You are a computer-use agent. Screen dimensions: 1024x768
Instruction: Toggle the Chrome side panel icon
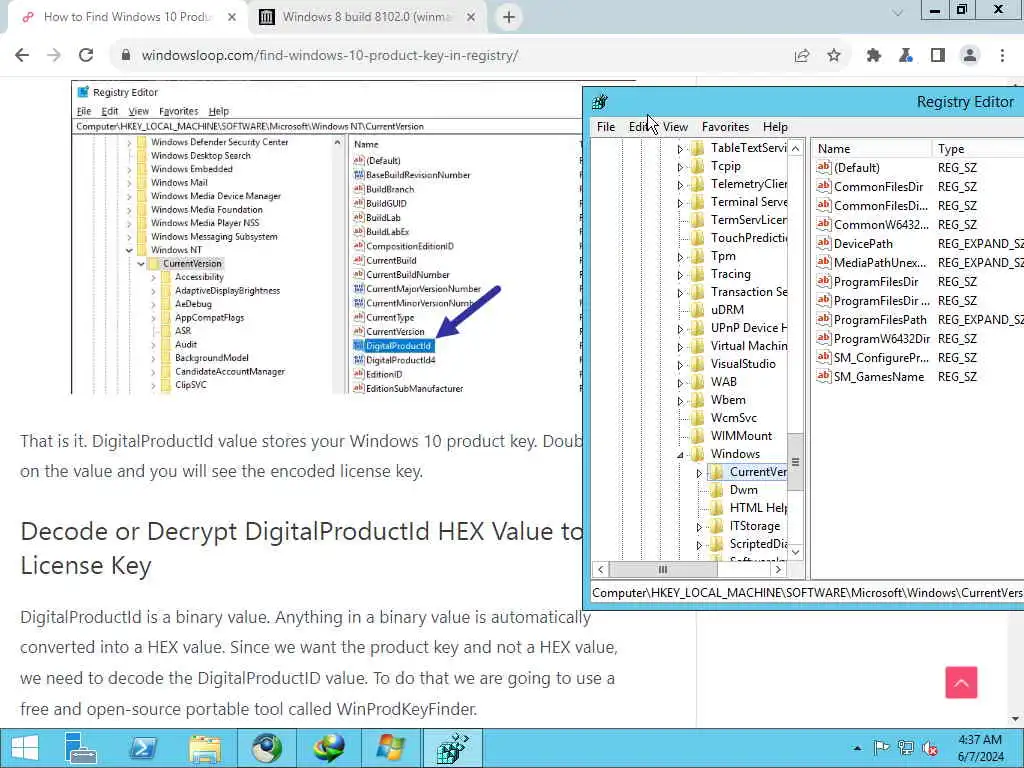click(x=938, y=56)
